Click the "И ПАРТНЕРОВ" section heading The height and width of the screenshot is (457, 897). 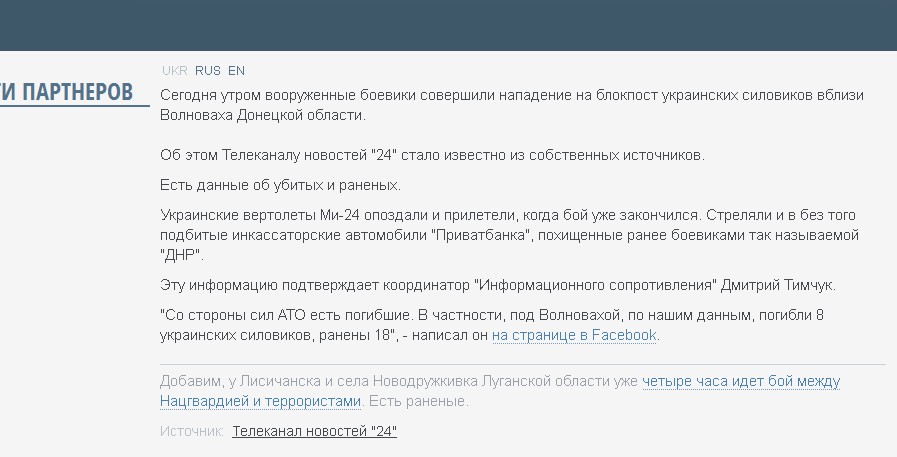tap(66, 92)
